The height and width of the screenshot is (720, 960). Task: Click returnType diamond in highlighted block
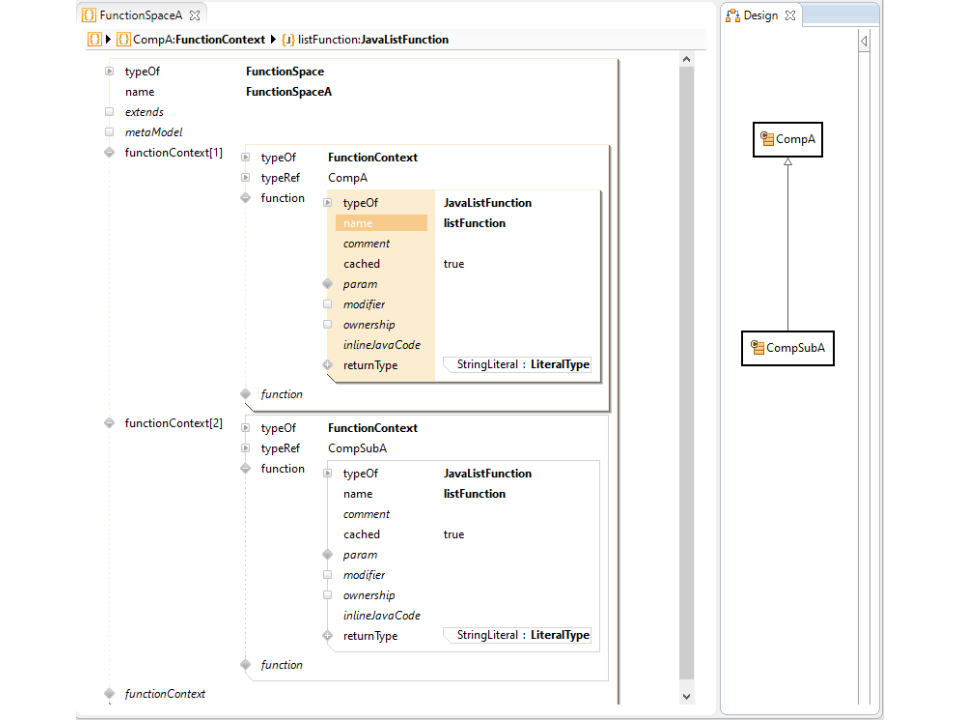[328, 365]
